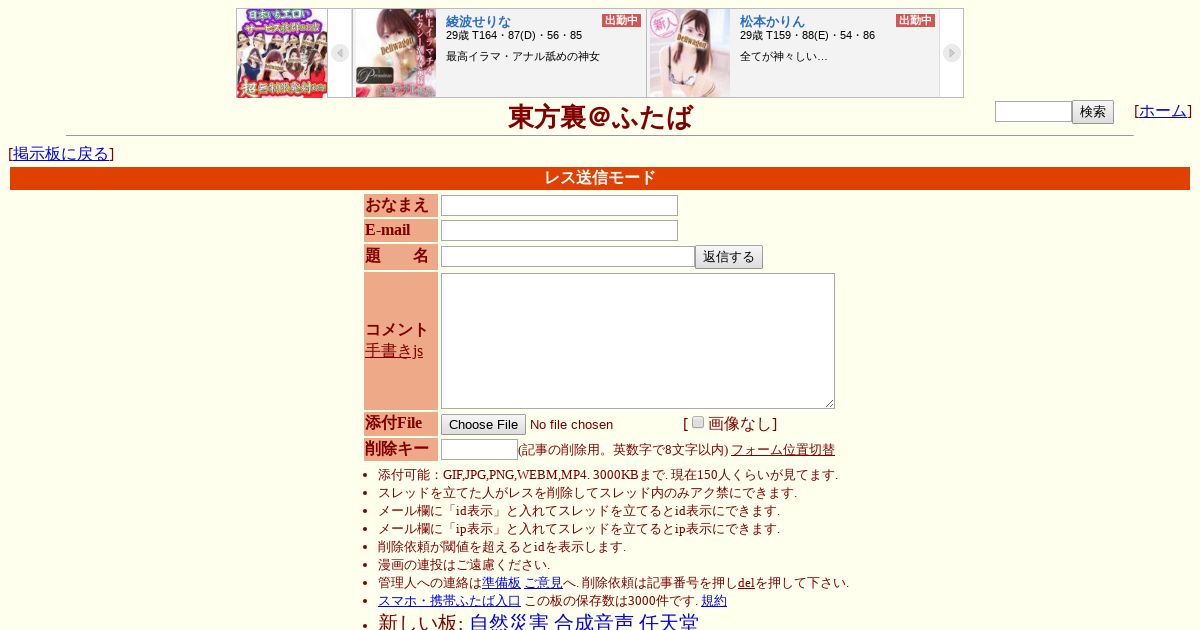This screenshot has width=1200, height=630.
Task: Click inside the コメント textarea
Action: click(x=638, y=341)
